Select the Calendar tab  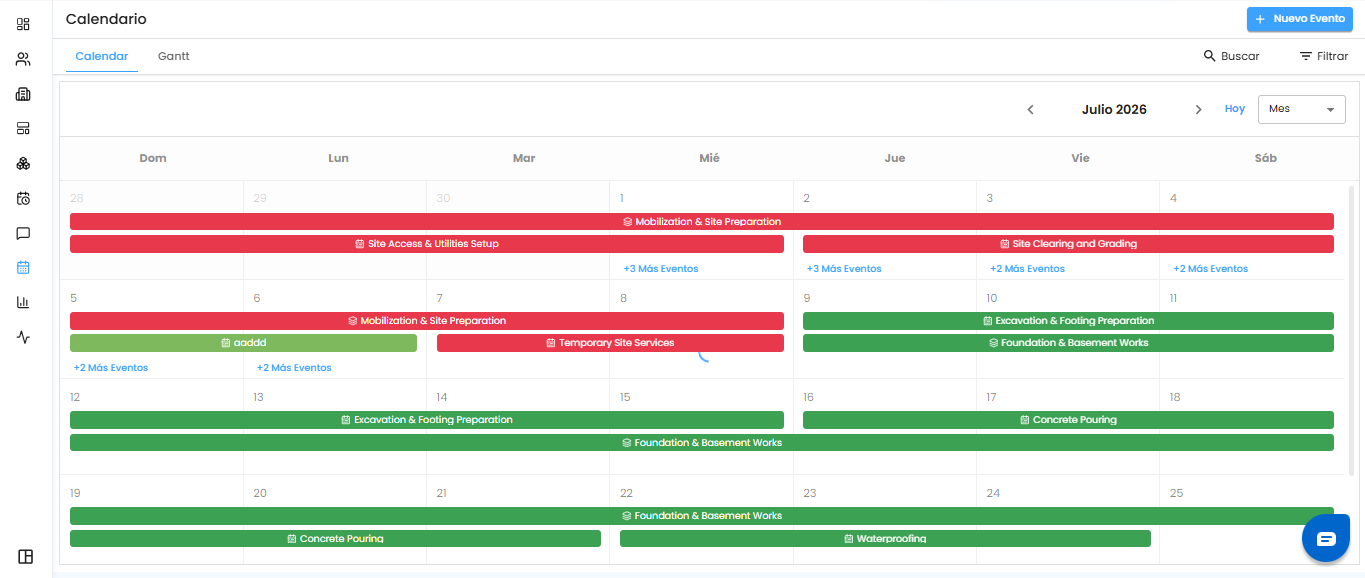pyautogui.click(x=102, y=56)
